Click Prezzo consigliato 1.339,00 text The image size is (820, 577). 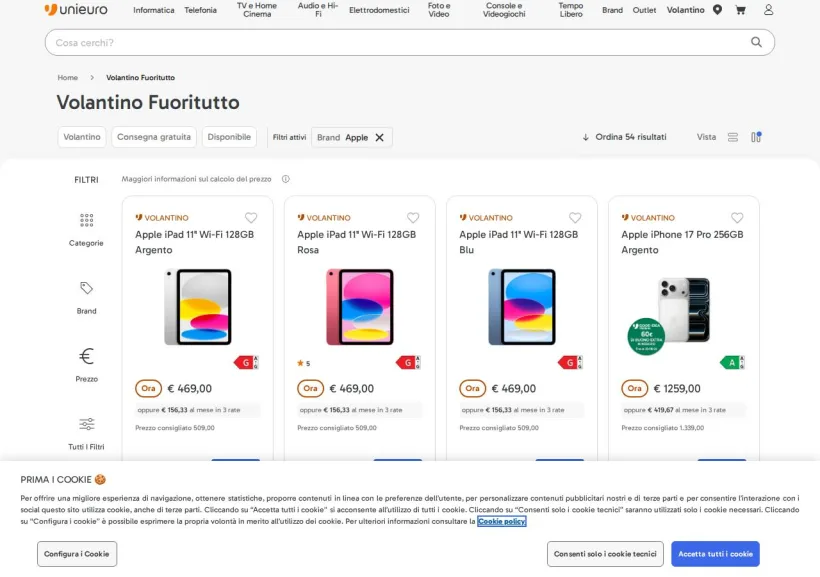coord(663,428)
